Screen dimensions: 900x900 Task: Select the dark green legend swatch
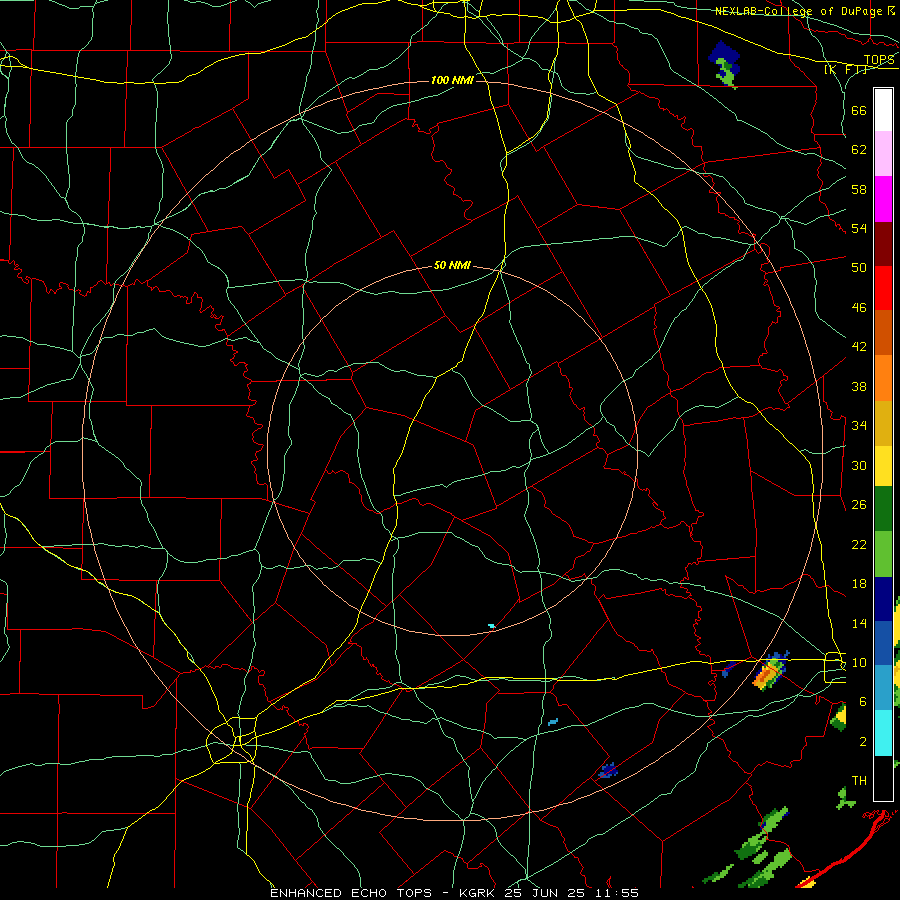point(883,509)
